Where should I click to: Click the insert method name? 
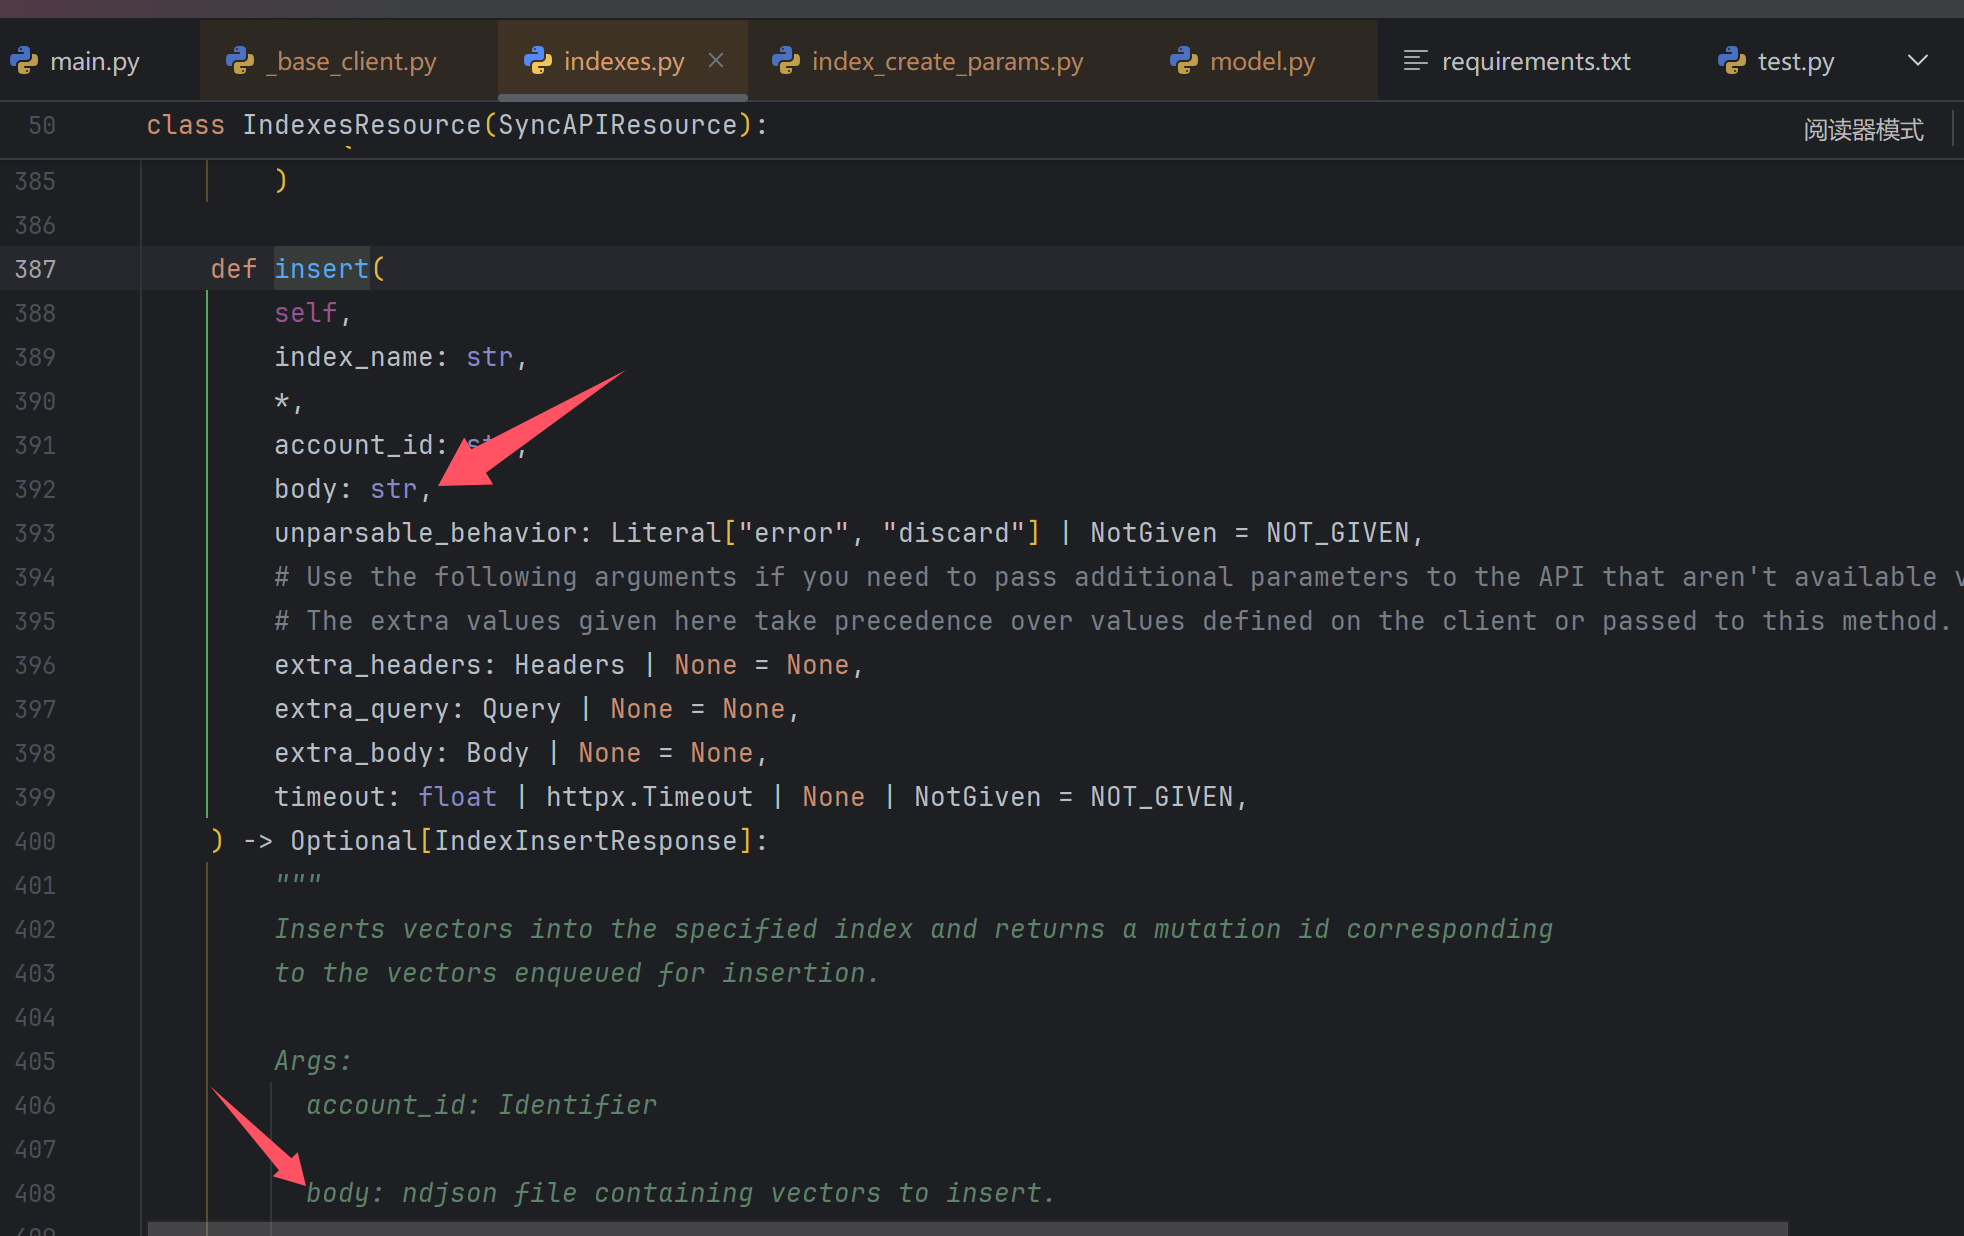click(x=321, y=269)
